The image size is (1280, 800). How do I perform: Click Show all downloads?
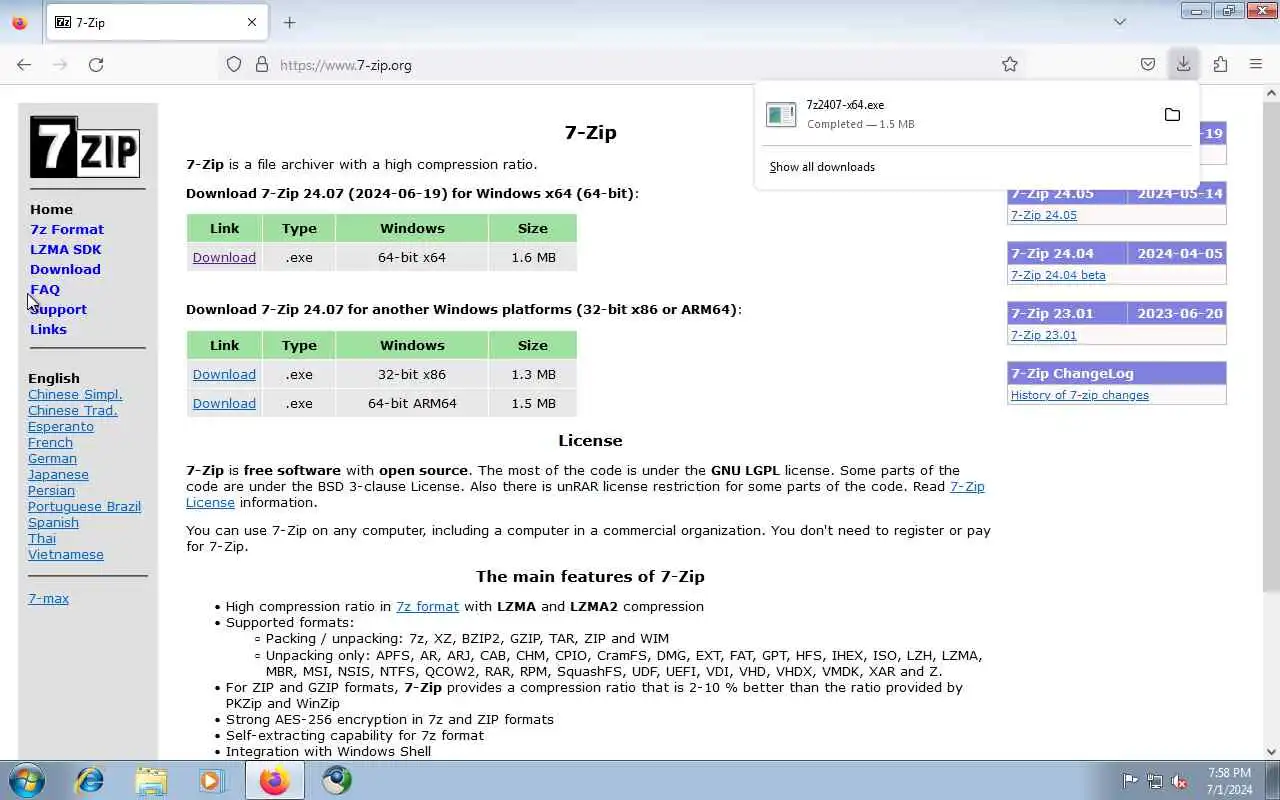(822, 167)
